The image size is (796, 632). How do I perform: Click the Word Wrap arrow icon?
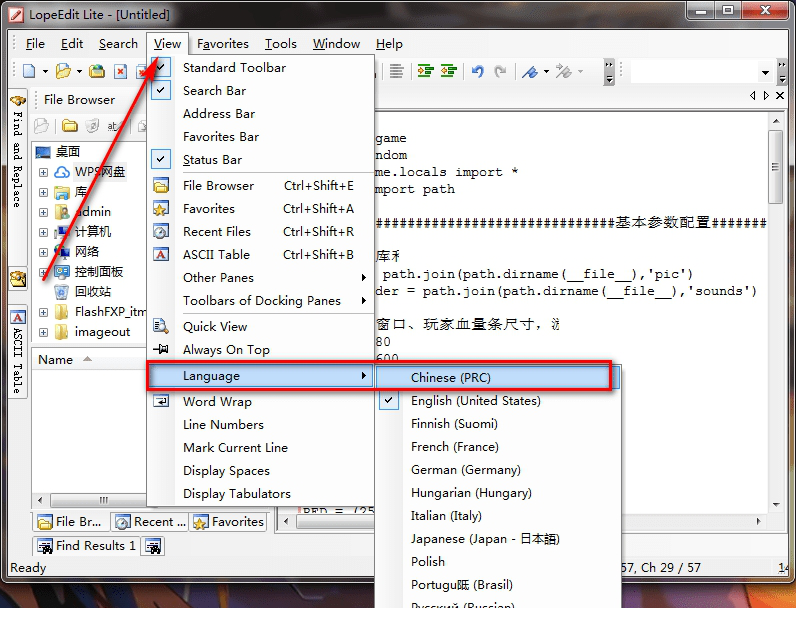[x=161, y=402]
